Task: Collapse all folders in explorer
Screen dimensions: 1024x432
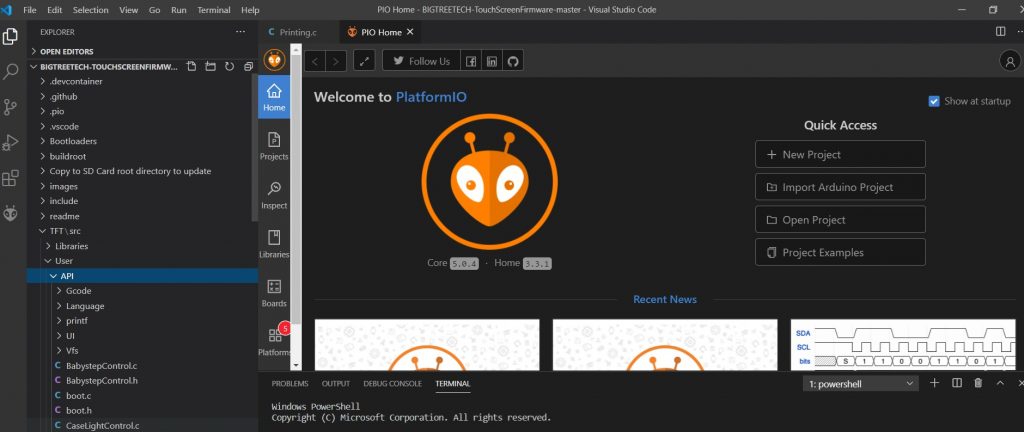Action: (x=248, y=67)
